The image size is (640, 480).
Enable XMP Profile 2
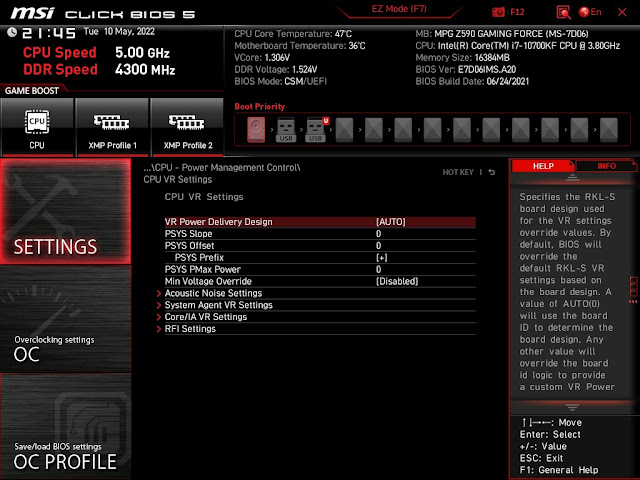187,127
